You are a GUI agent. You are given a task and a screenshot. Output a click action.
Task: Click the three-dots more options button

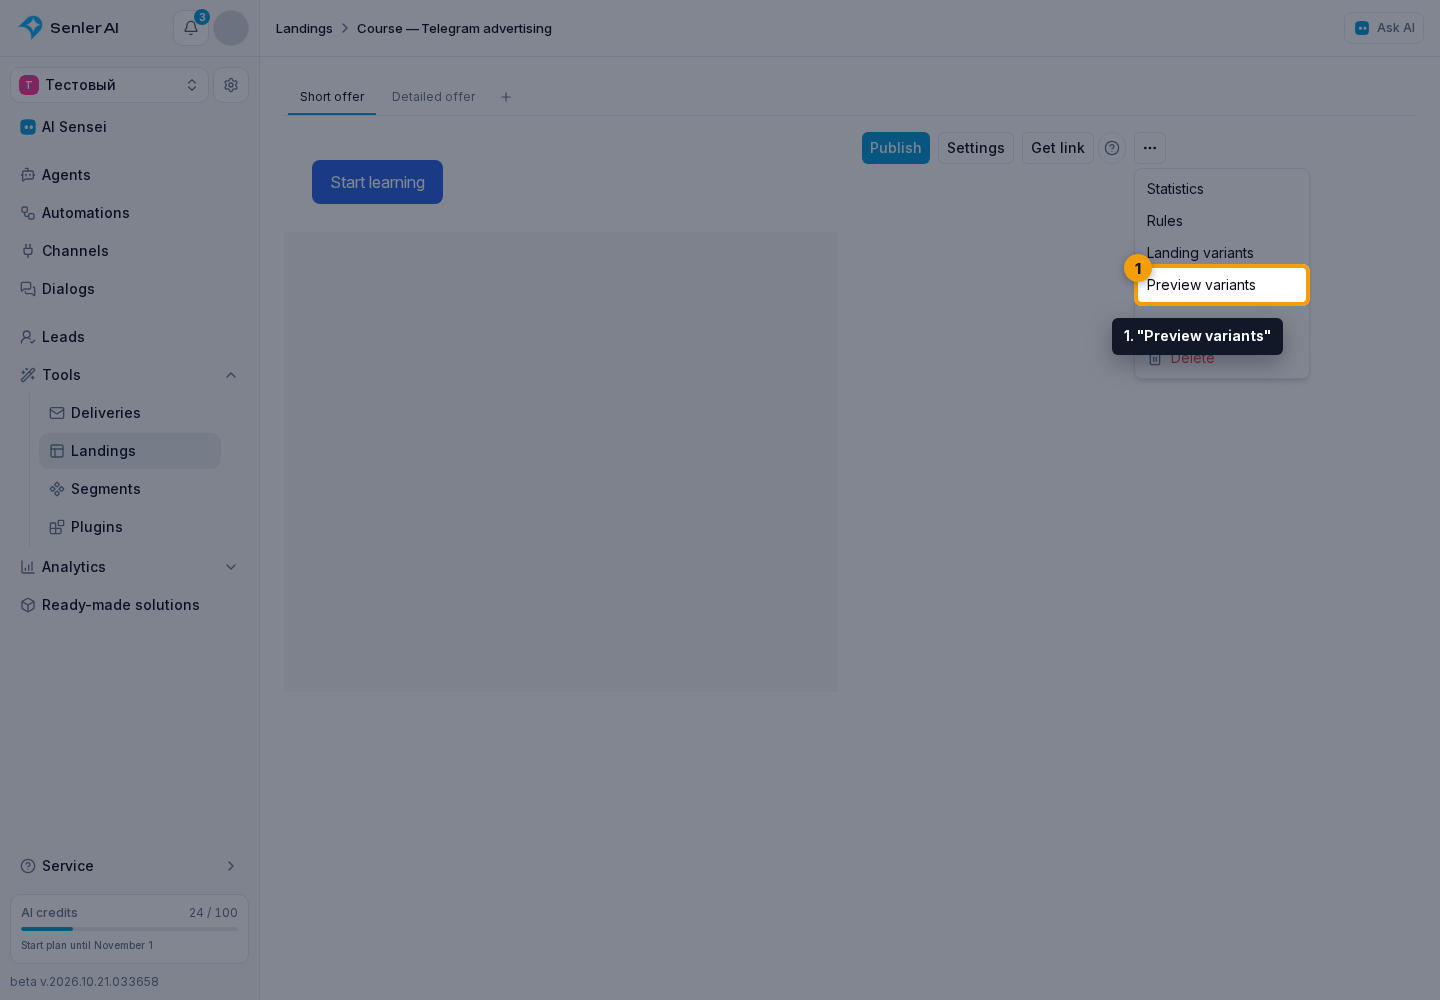click(1150, 148)
